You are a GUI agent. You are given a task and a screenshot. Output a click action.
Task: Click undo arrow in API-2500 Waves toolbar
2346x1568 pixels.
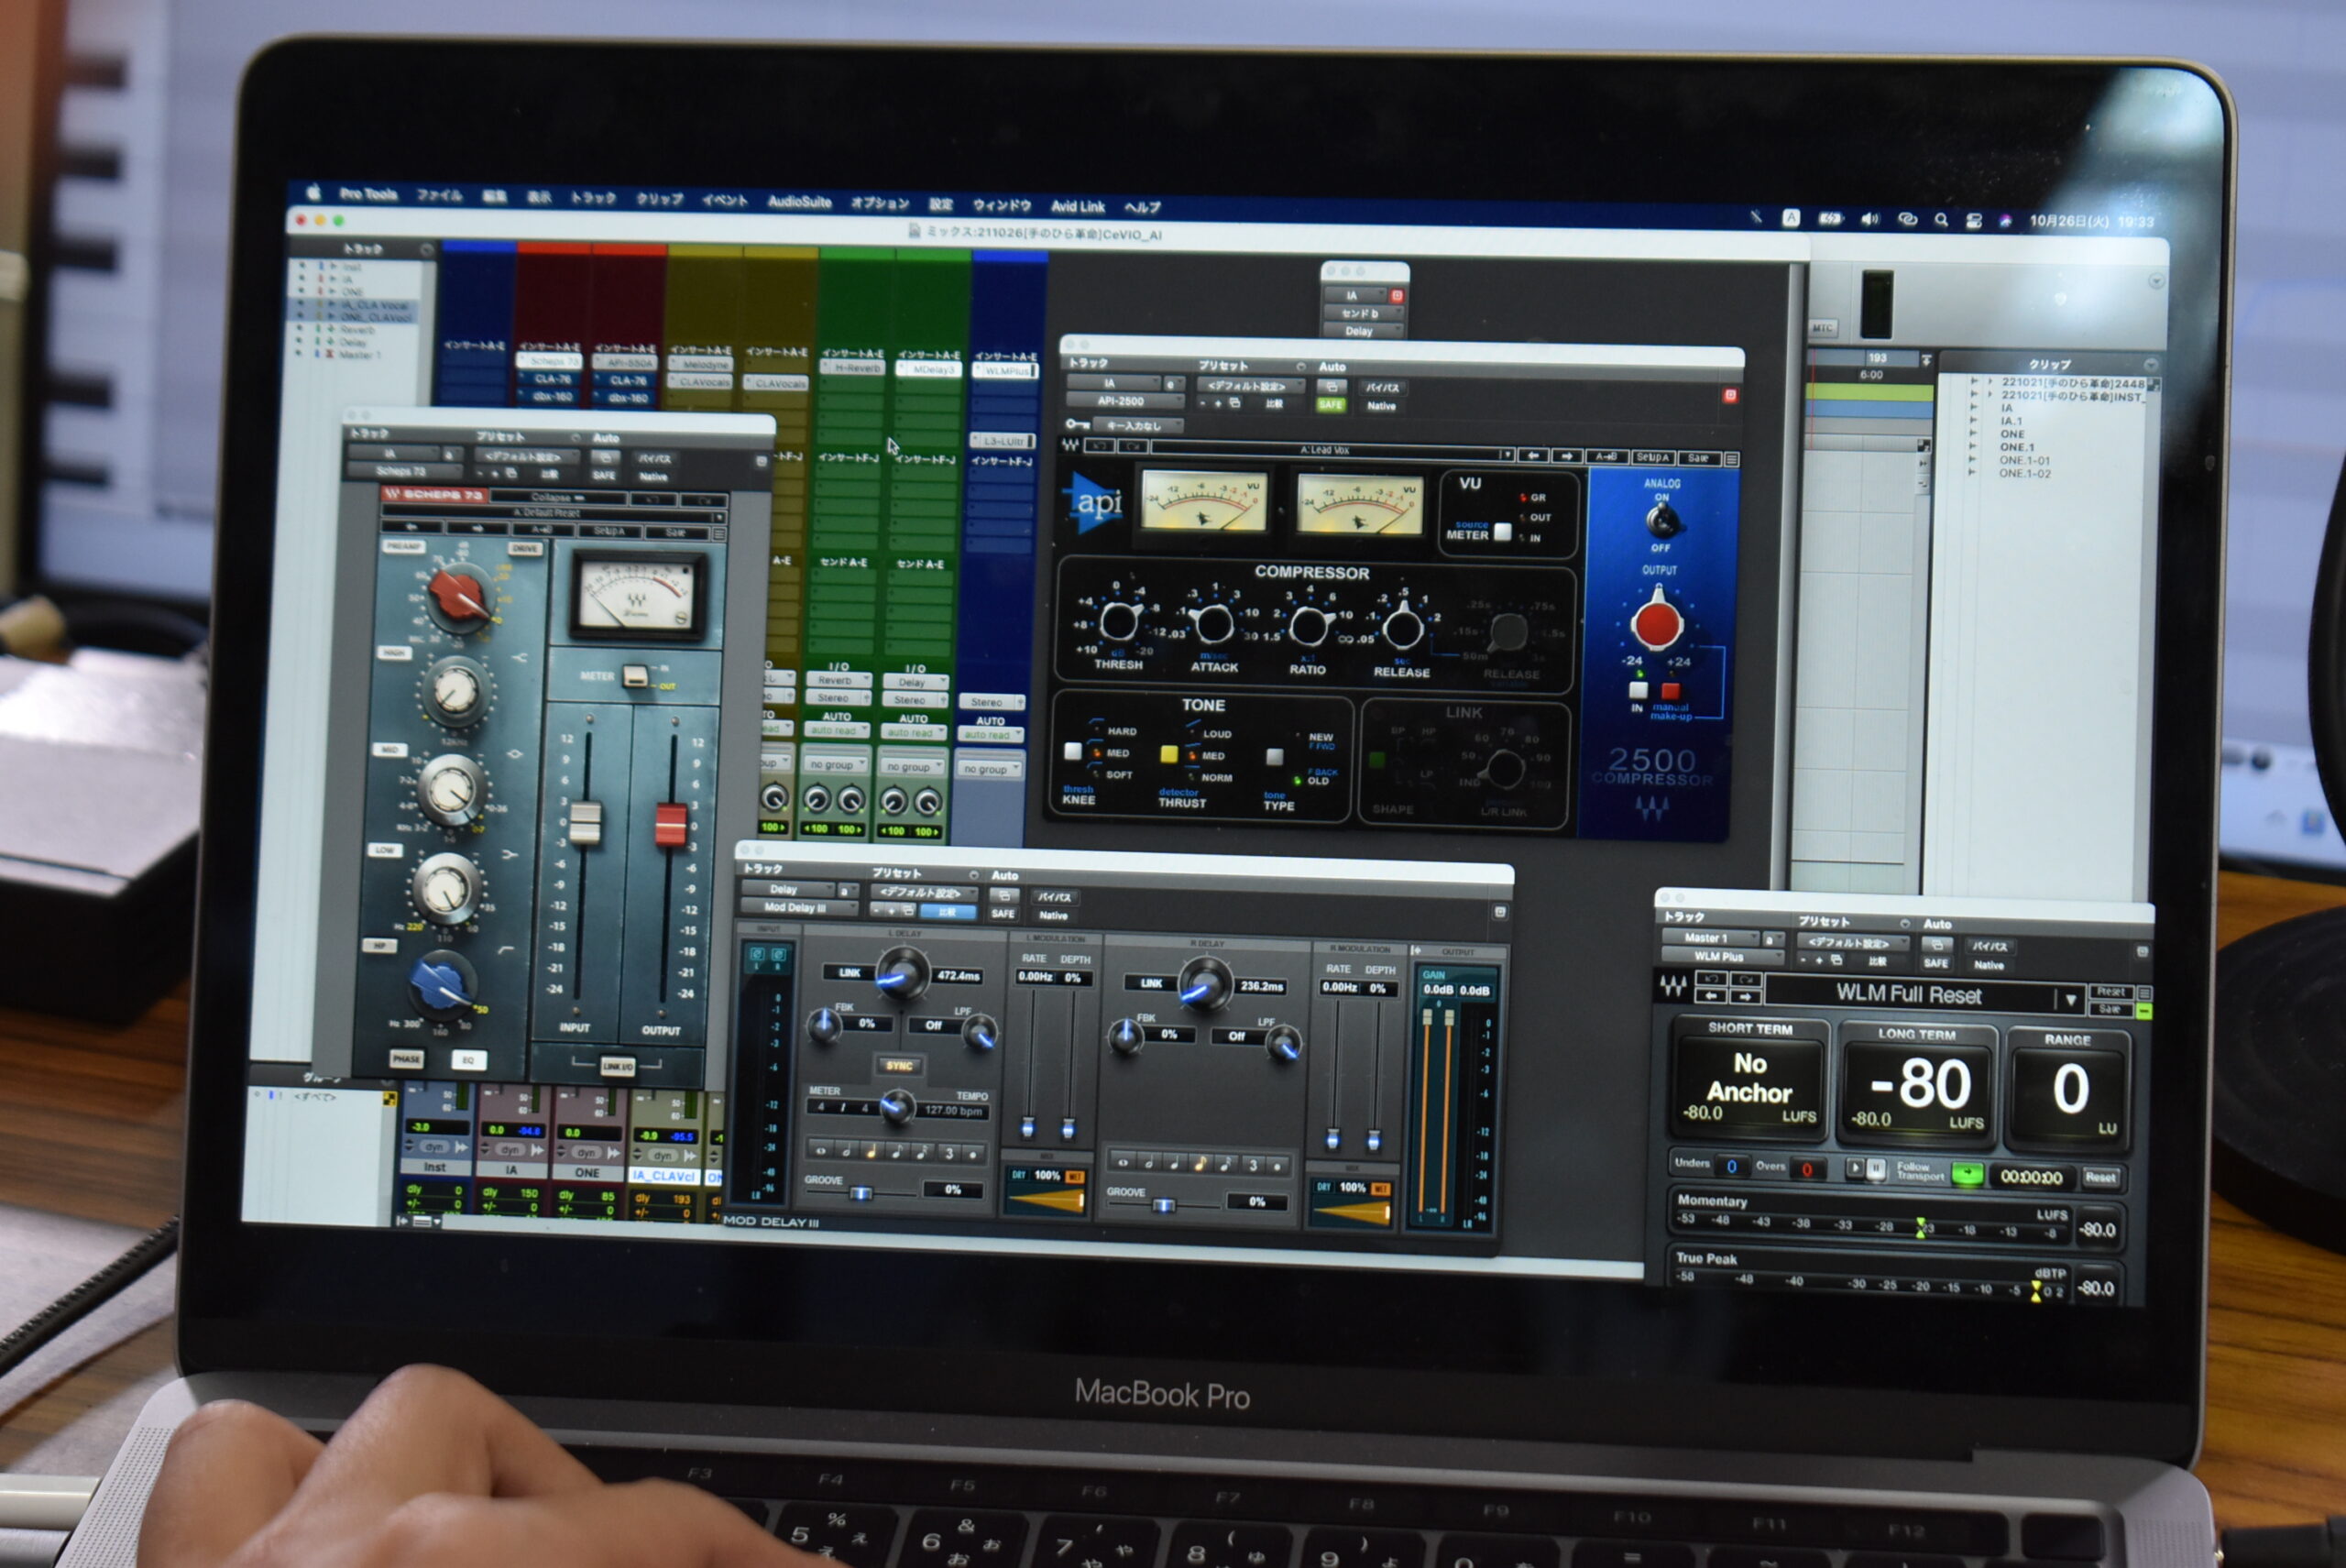tap(1099, 445)
